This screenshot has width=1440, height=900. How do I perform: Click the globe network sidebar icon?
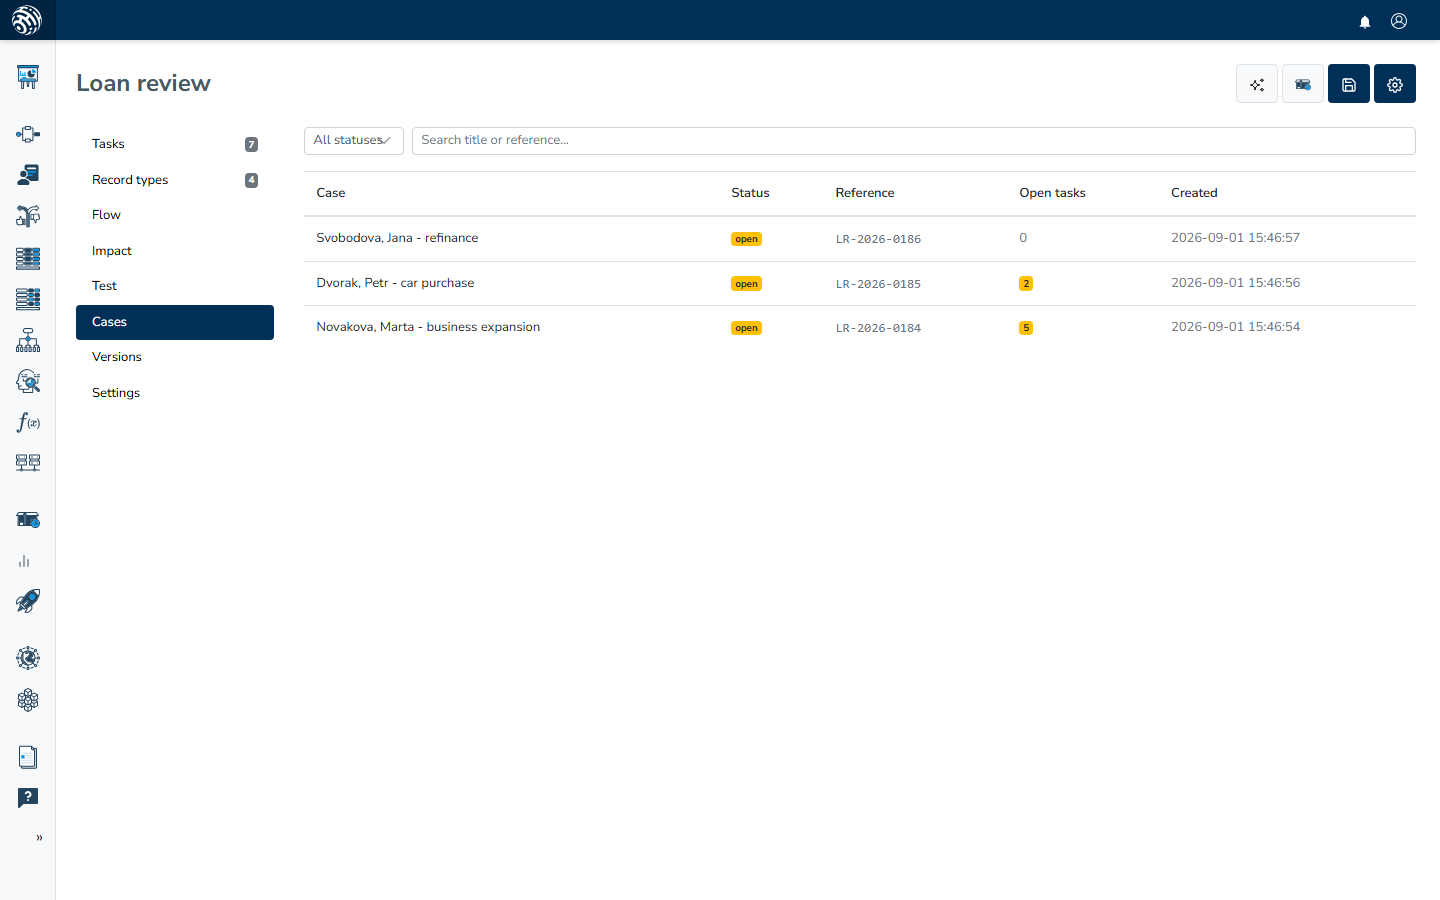point(28,658)
